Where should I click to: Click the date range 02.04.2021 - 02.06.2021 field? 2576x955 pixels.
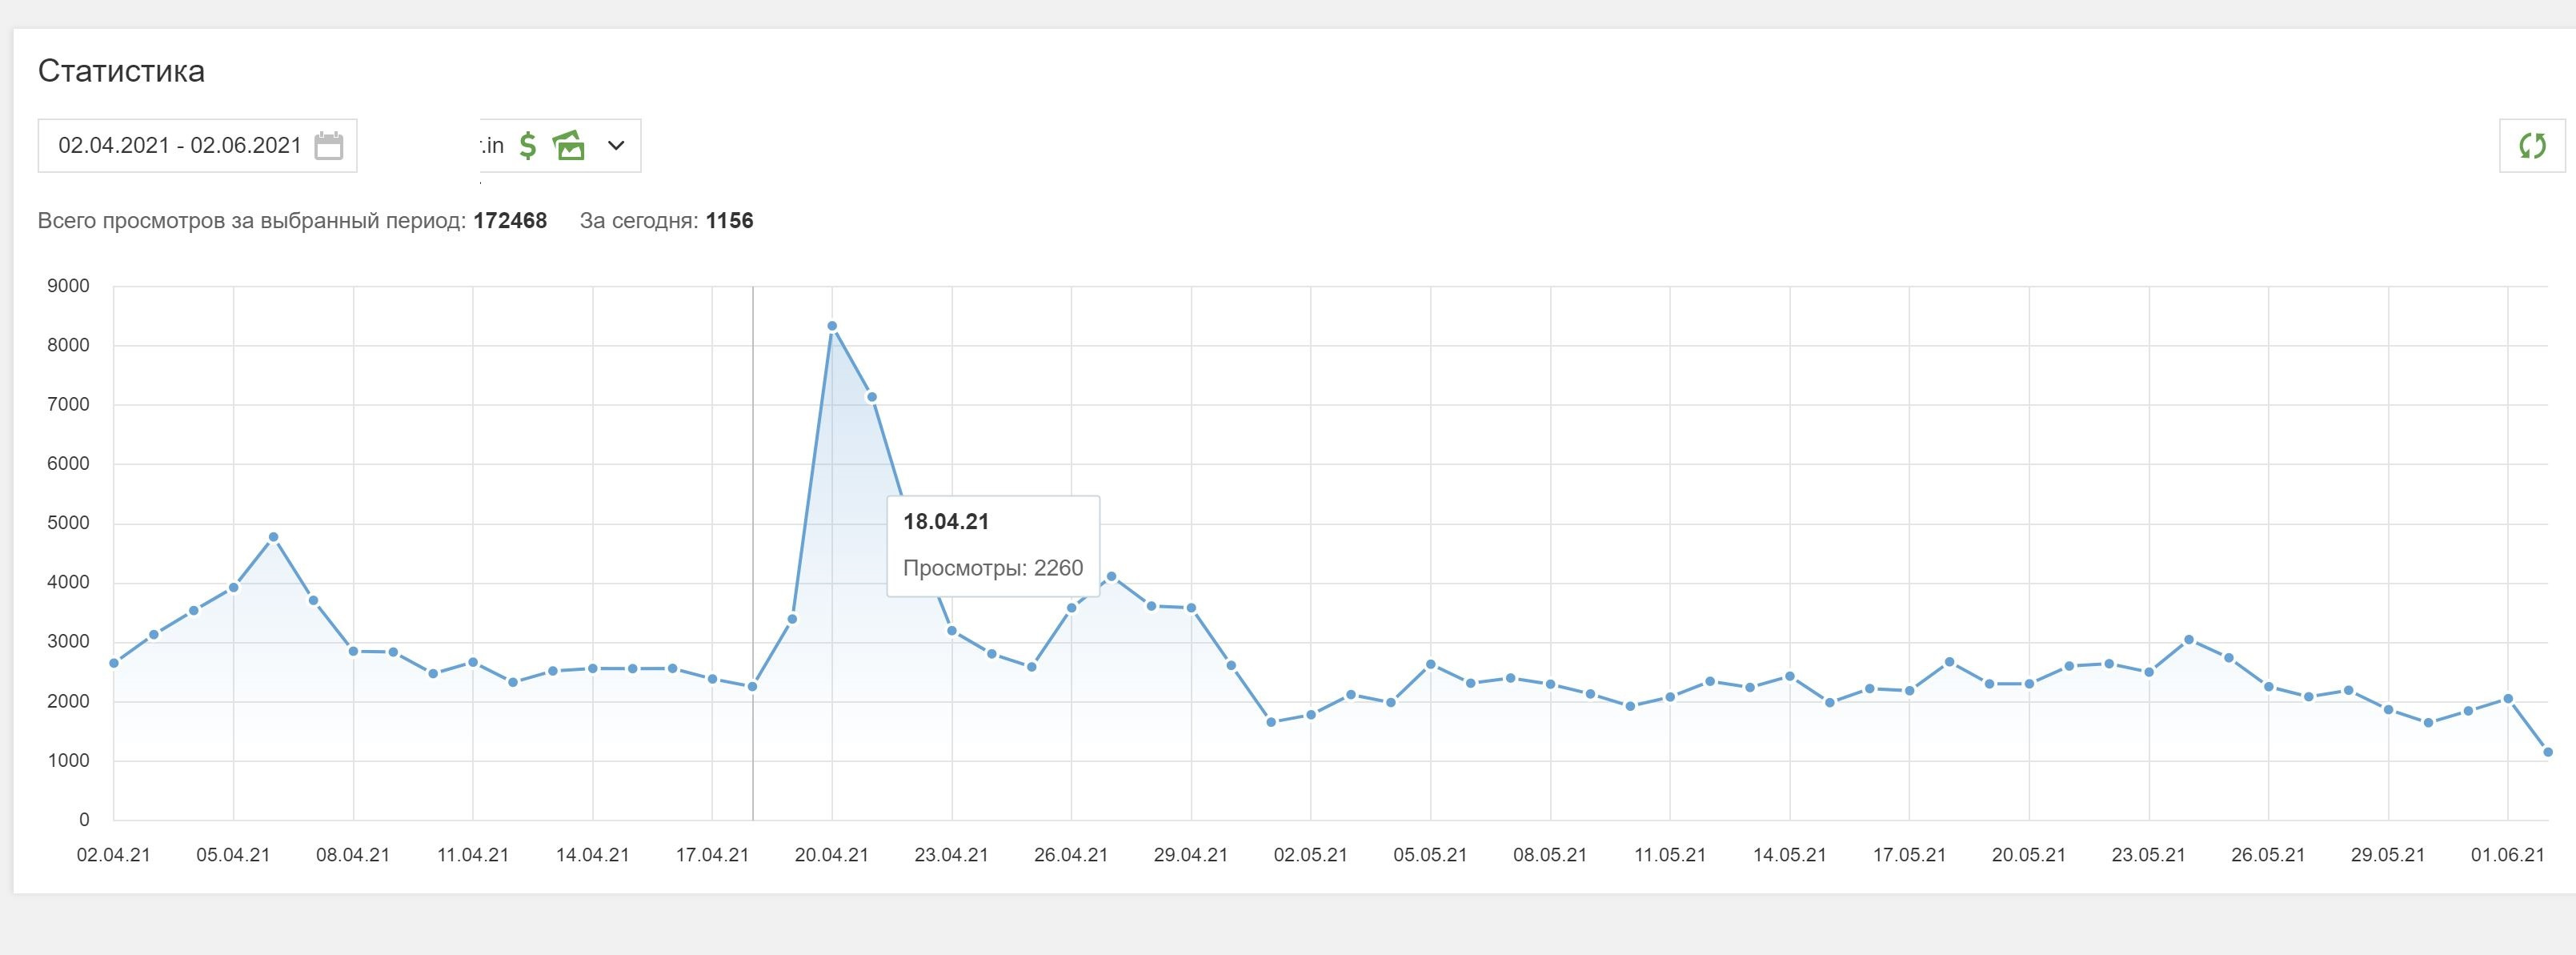click(x=180, y=146)
